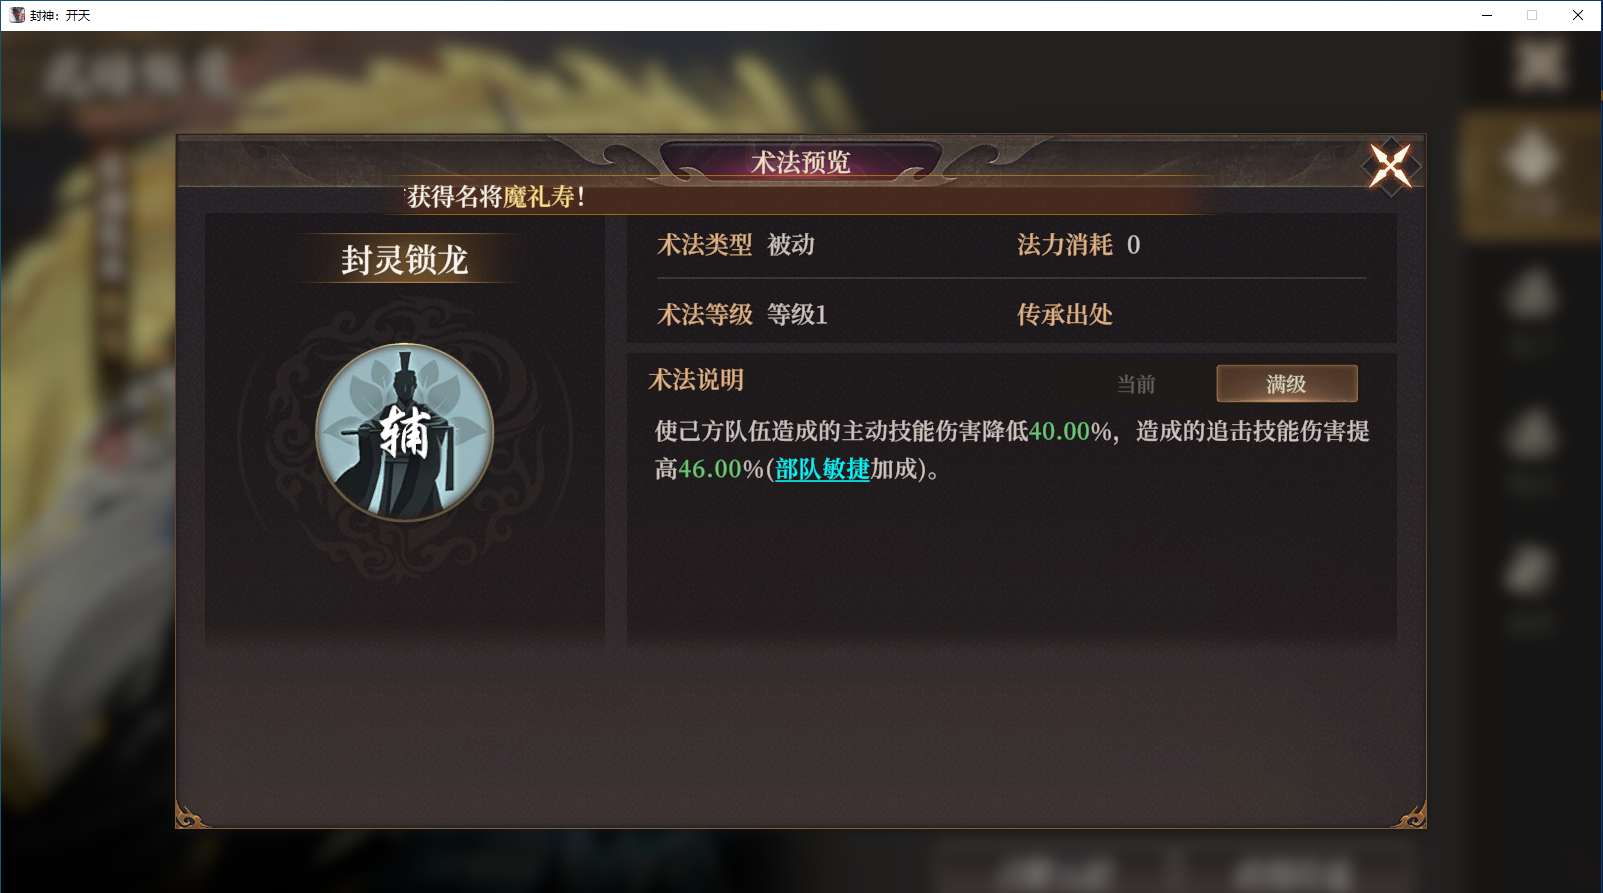Click the 获得名将魔礼寿 notification banner
The height and width of the screenshot is (893, 1603).
point(496,197)
